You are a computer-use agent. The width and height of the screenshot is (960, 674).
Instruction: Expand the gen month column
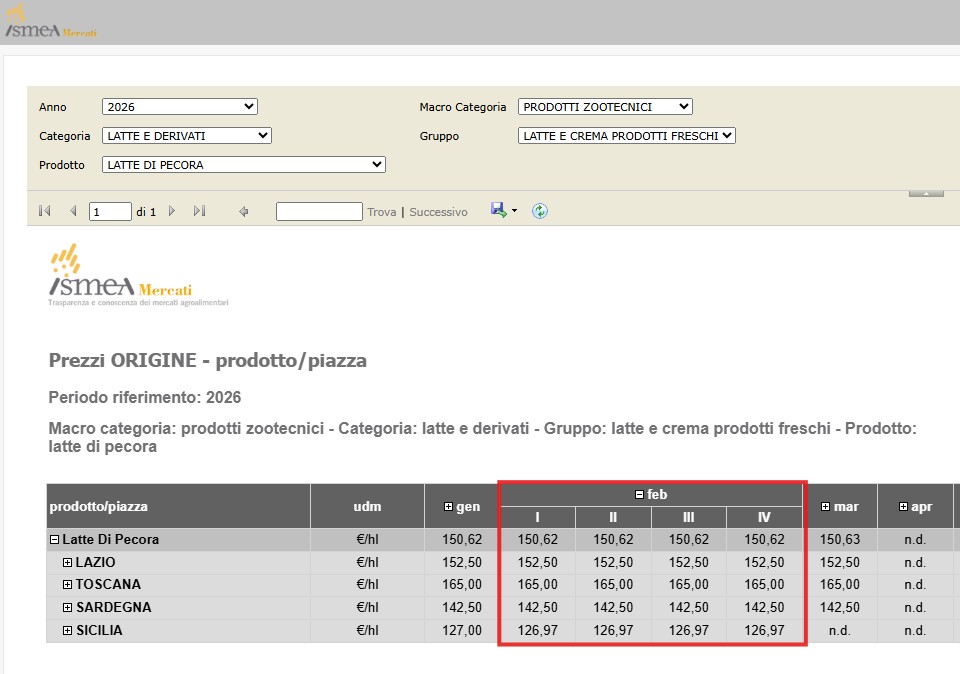point(448,506)
